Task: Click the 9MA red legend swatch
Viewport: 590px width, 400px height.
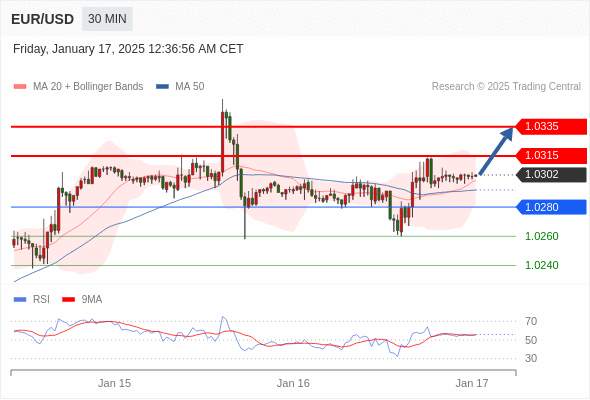Action: (68, 300)
